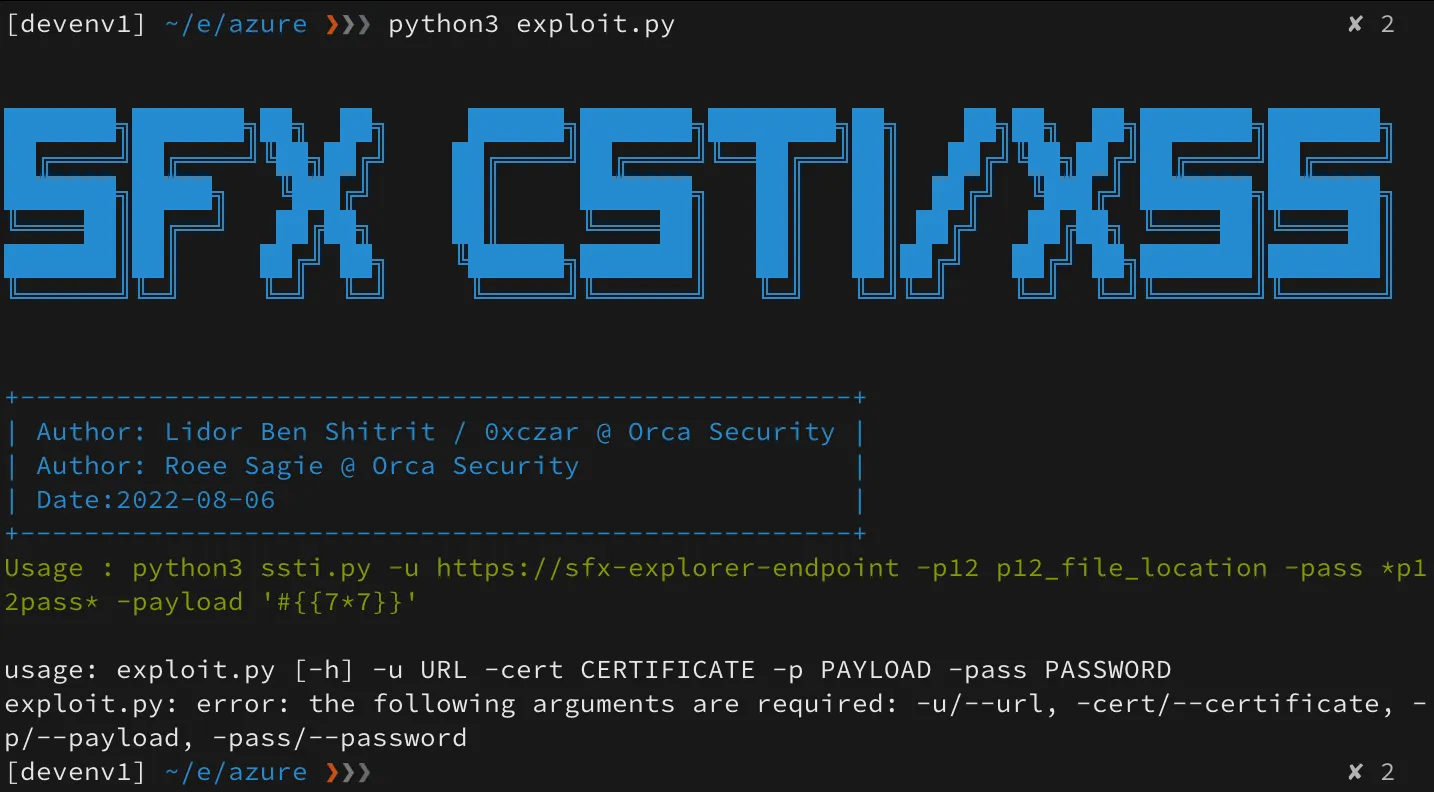Click '-cert CERTIFICATE' in the usage line
Viewport: 1434px width, 792px height.
619,670
